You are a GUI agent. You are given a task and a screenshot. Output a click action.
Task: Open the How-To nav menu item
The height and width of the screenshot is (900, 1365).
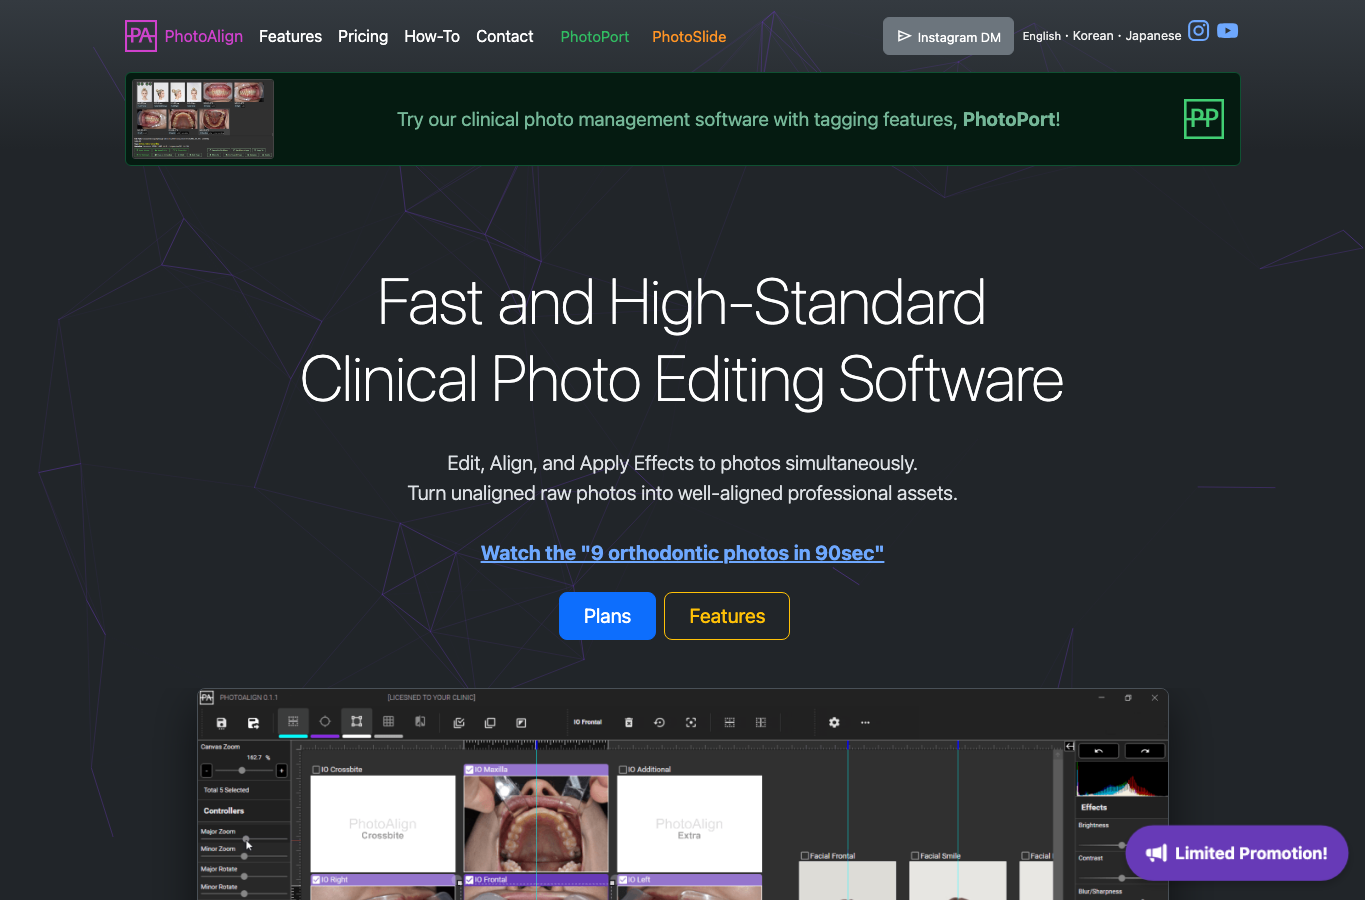pyautogui.click(x=432, y=36)
